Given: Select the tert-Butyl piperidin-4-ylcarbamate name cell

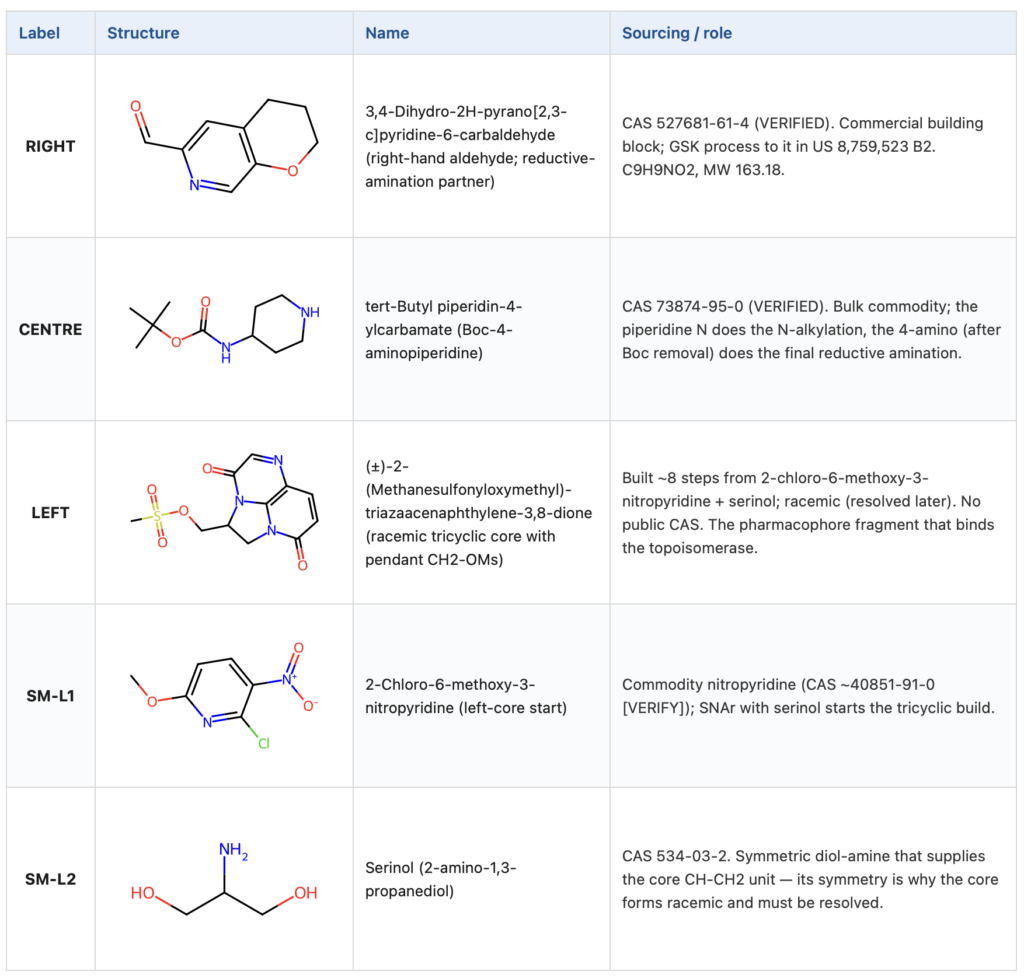Looking at the screenshot, I should (482, 329).
